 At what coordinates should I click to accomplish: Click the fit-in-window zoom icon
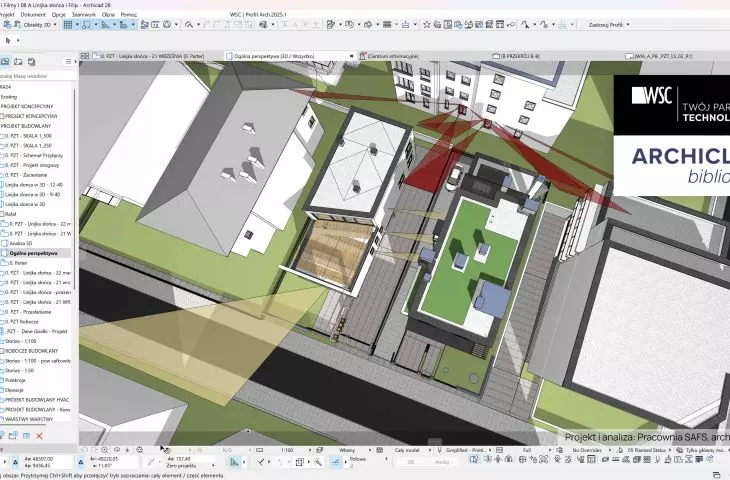click(139, 450)
